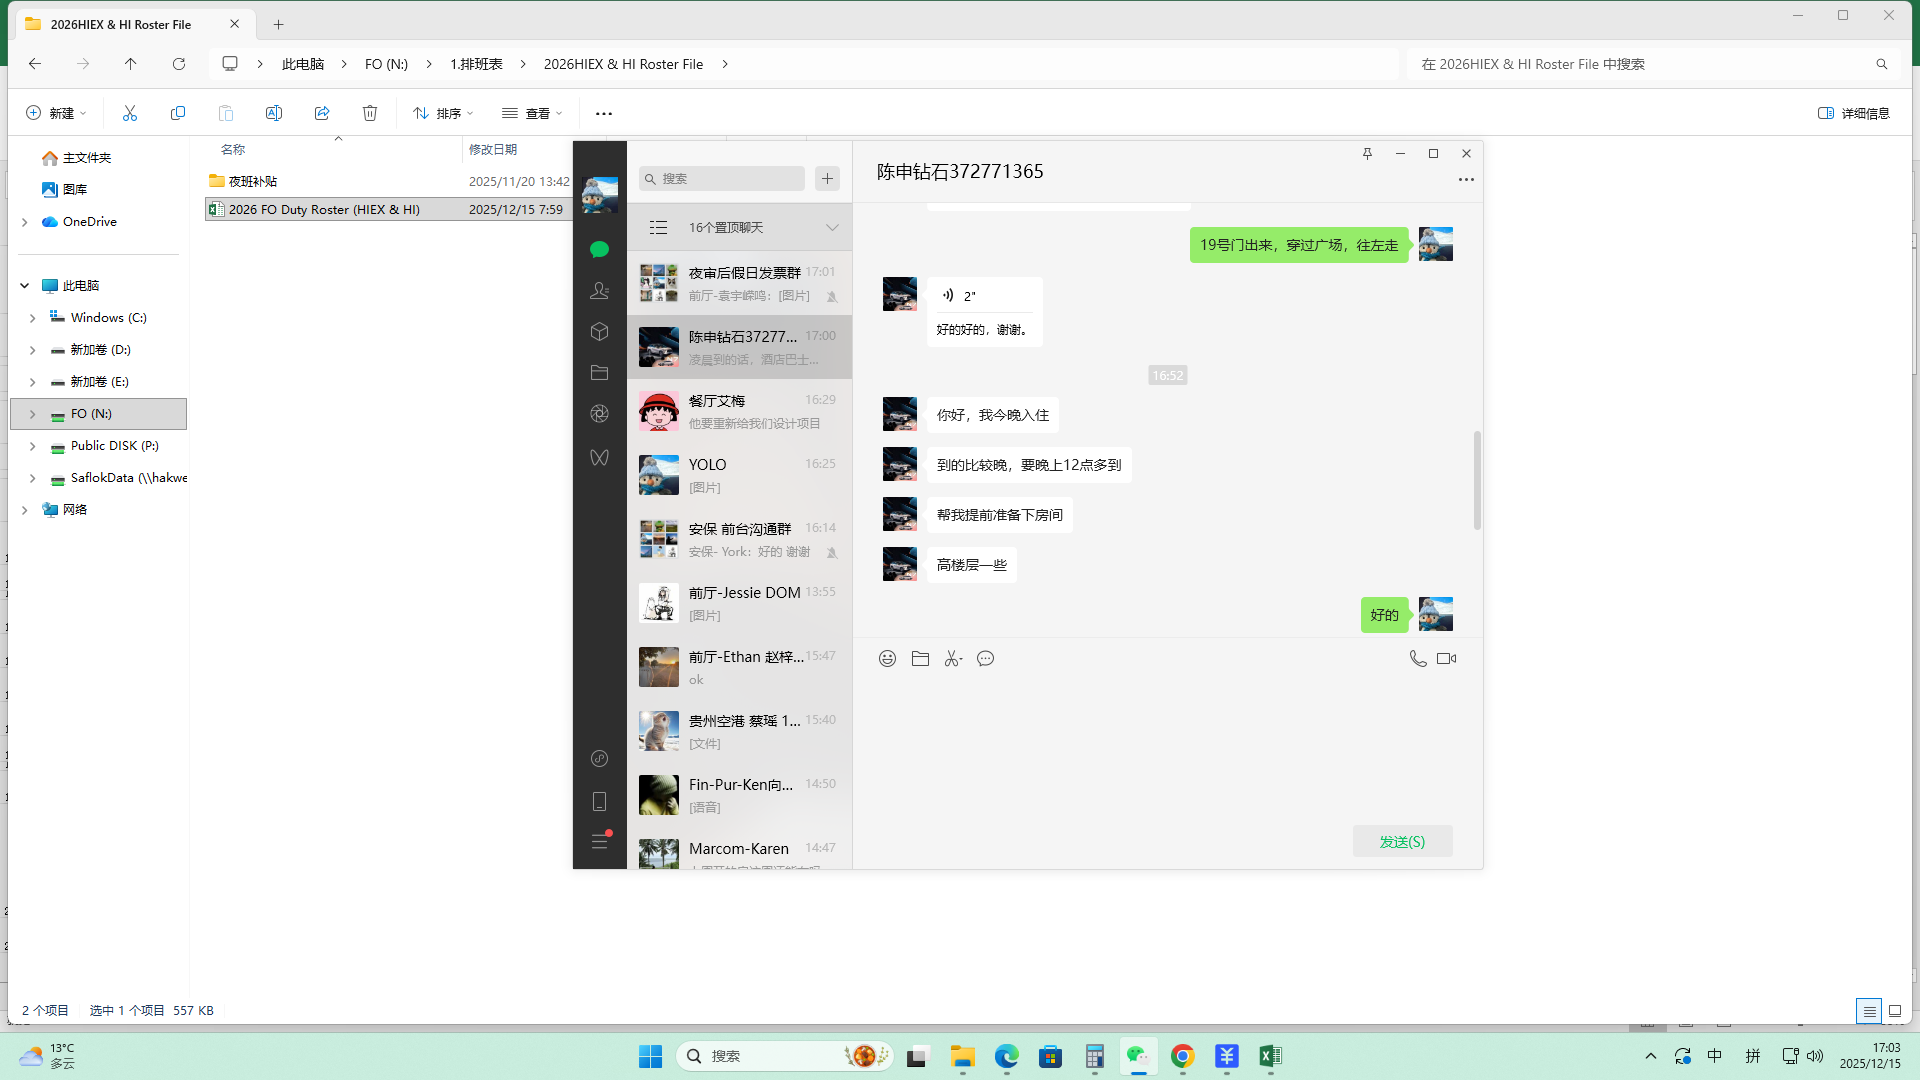This screenshot has width=1920, height=1080.
Task: Toggle the details pane button
Action: click(1853, 113)
